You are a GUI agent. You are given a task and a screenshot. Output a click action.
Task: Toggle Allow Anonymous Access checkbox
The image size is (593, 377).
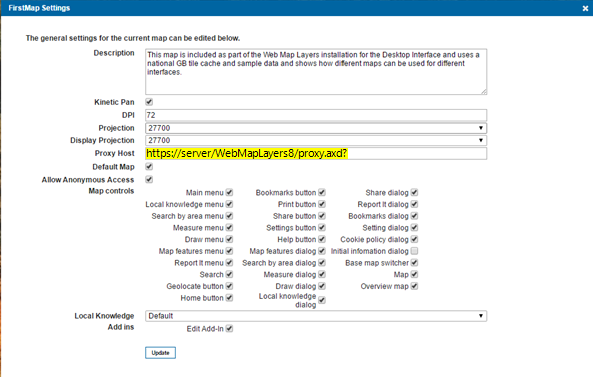click(149, 179)
